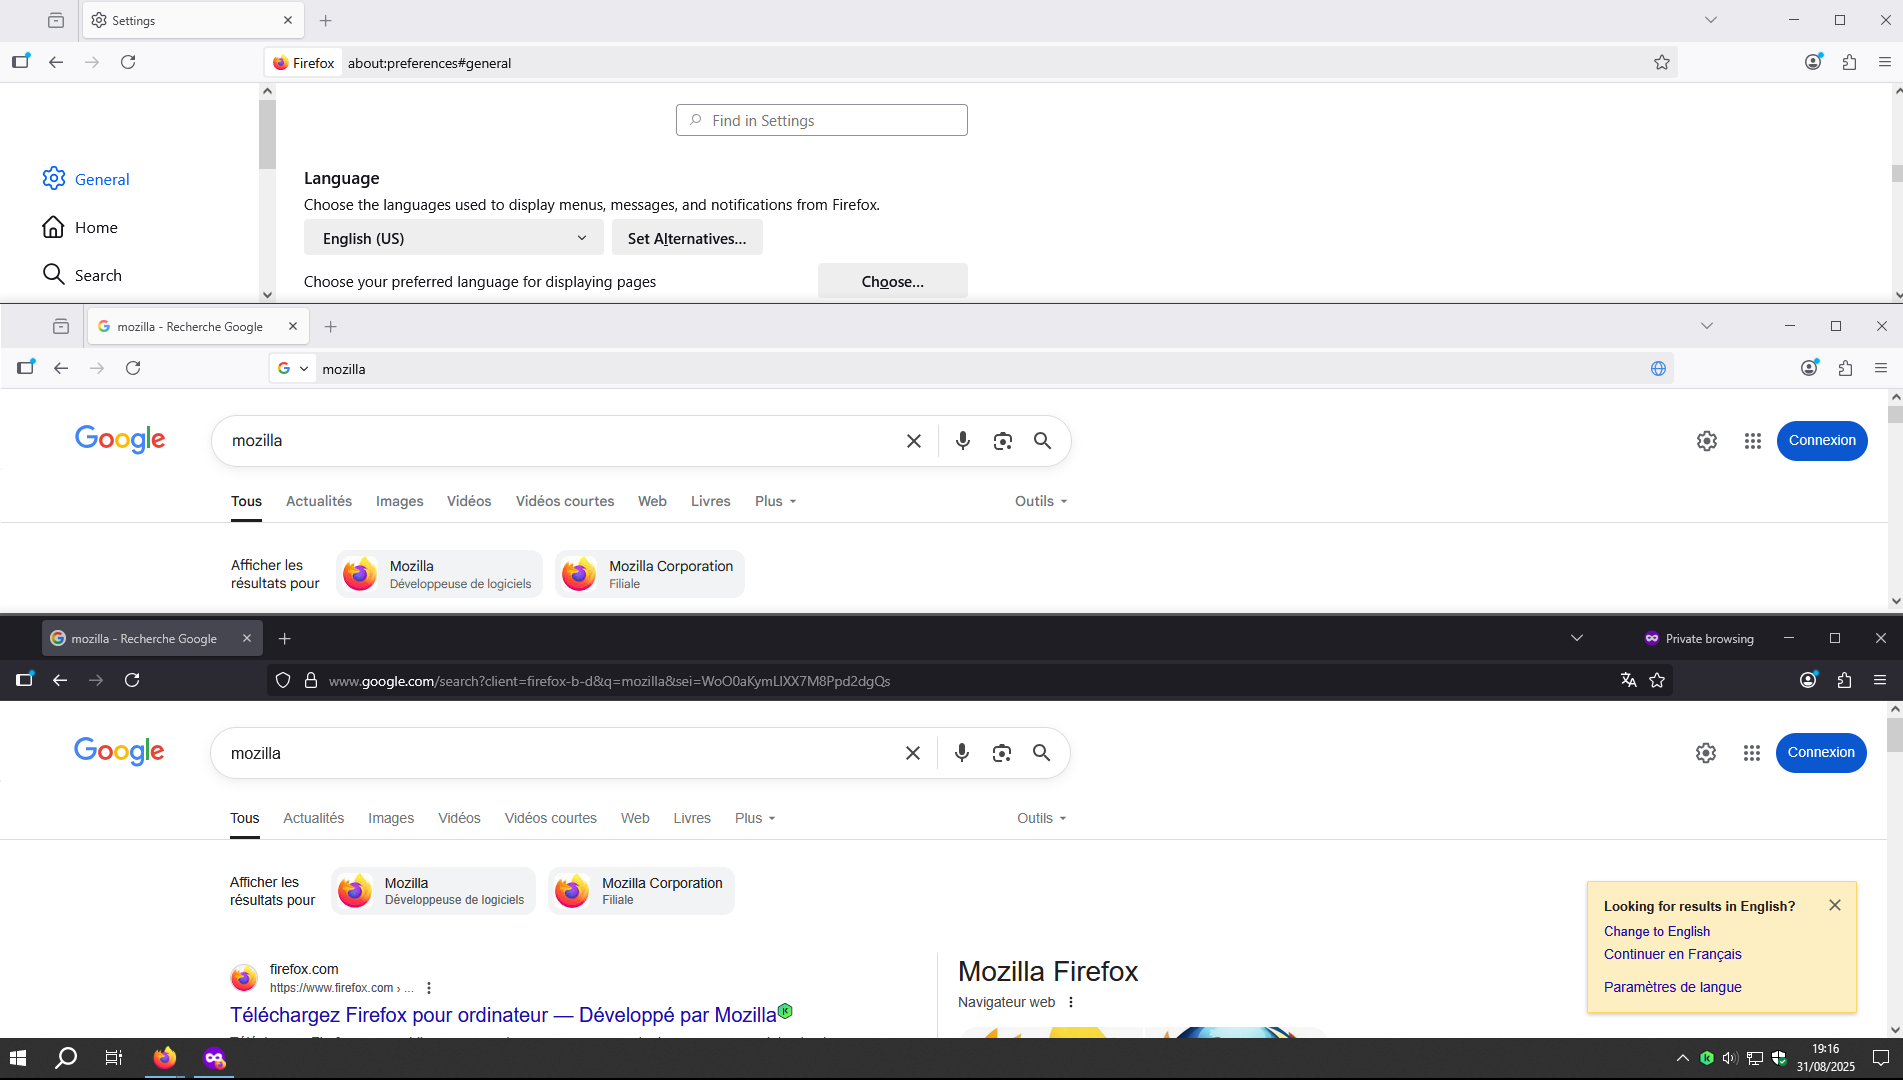Screen dimensions: 1903x1080
Task: Open the Windows Start menu
Action: point(18,1057)
